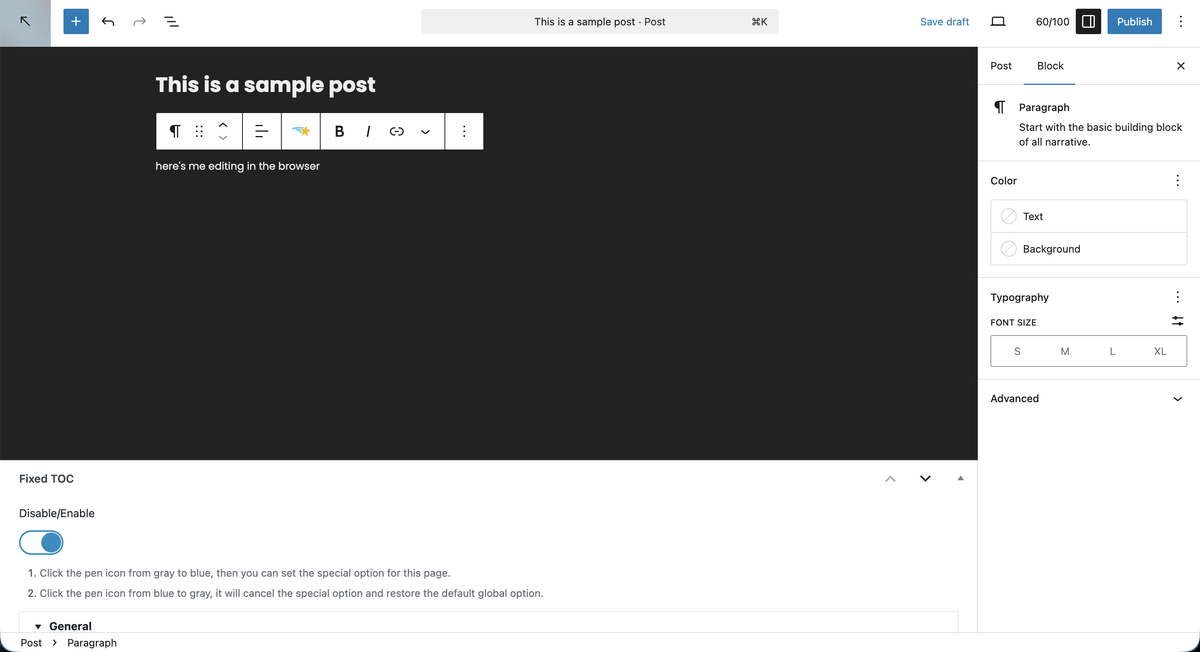Select the M font size option
The width and height of the screenshot is (1200, 652).
[x=1064, y=351]
